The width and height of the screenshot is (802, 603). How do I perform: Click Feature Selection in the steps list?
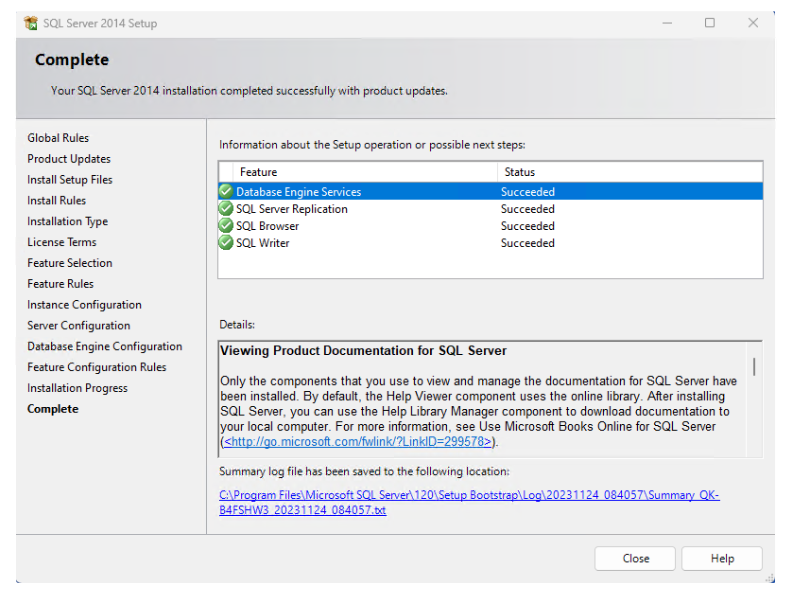[70, 263]
